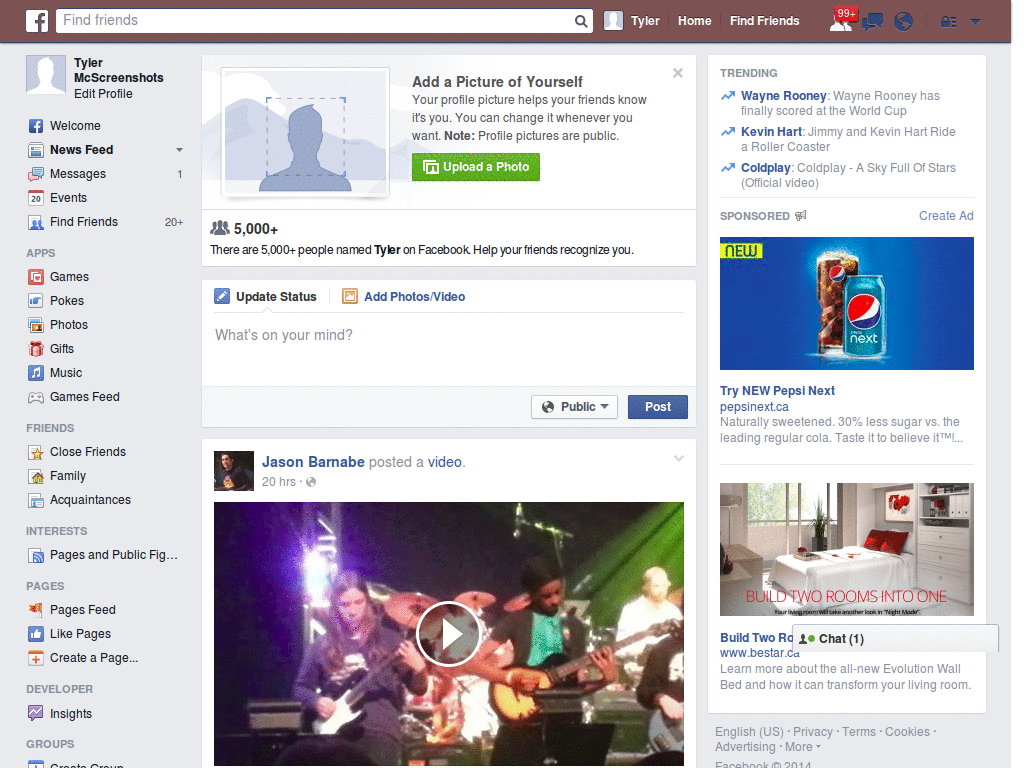
Task: Click the Photos app icon
Action: click(36, 325)
